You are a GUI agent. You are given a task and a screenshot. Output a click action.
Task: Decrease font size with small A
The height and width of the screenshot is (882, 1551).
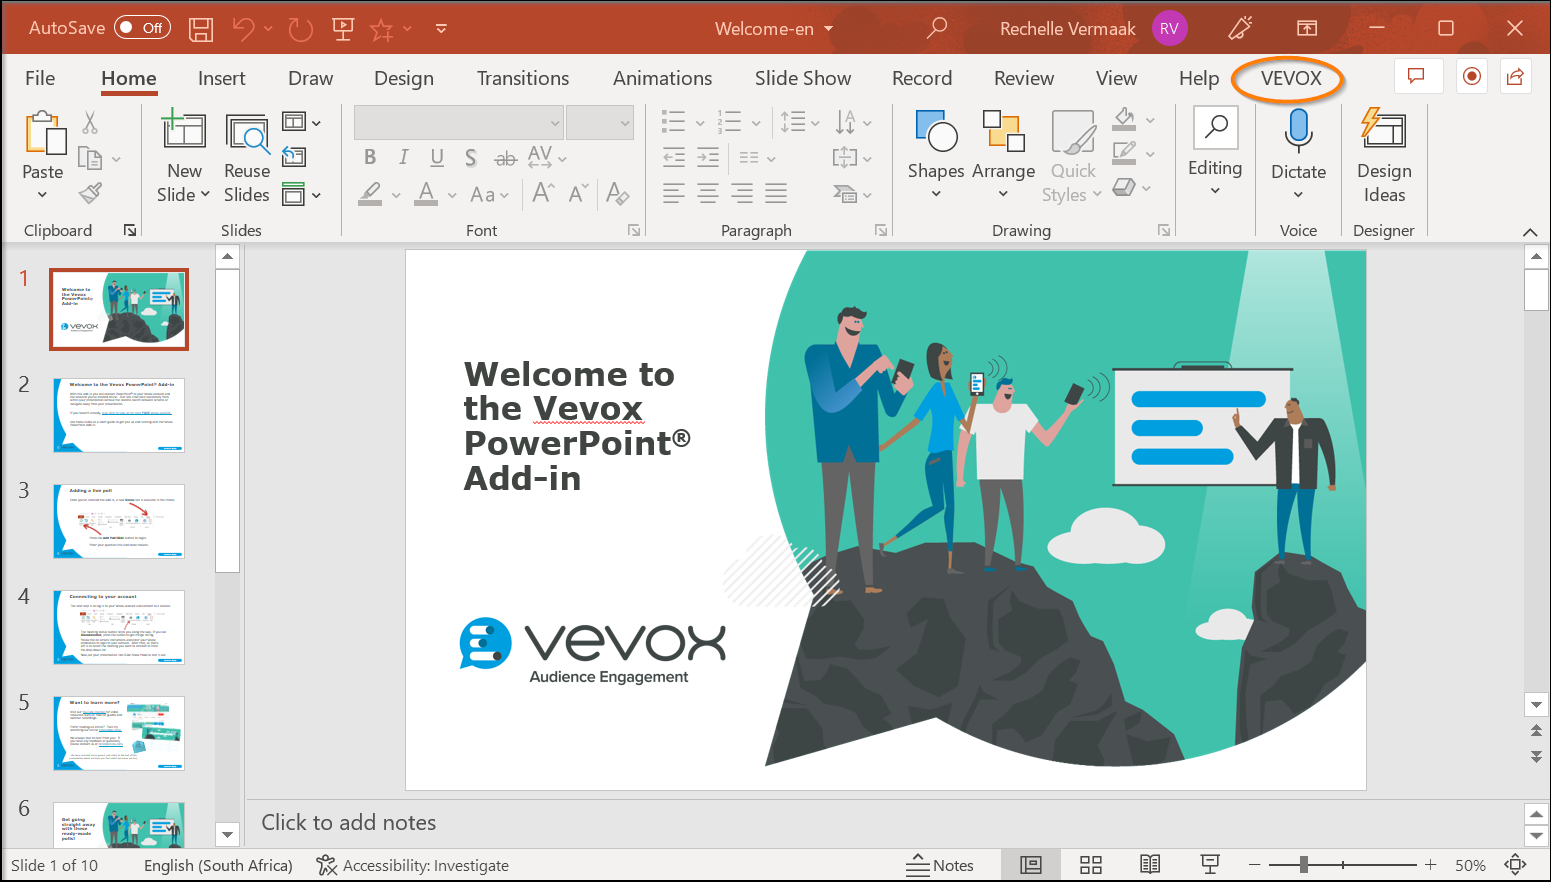578,193
